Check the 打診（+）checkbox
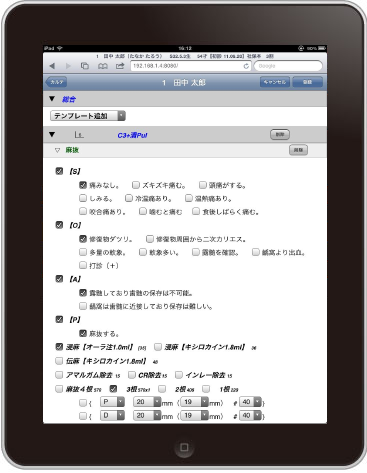Screen dimensions: 367x473 click(x=83, y=265)
